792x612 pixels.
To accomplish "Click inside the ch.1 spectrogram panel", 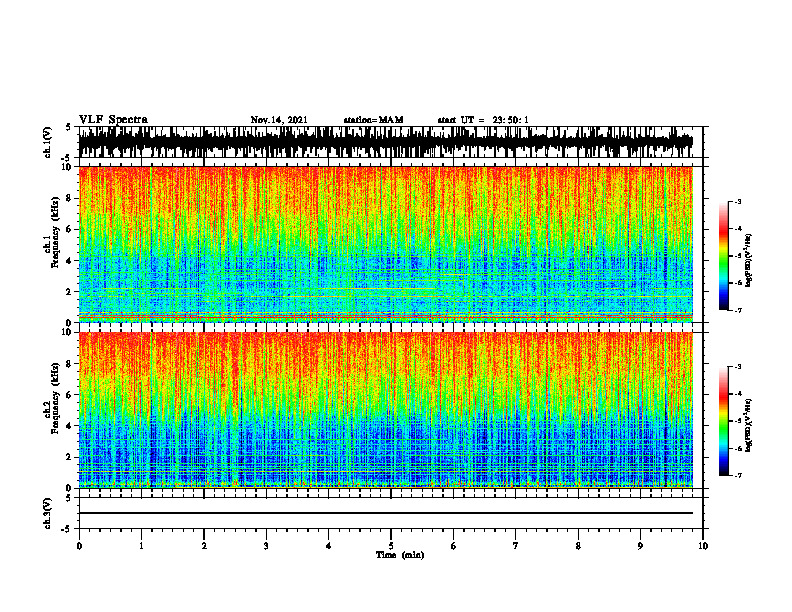I will (x=385, y=244).
